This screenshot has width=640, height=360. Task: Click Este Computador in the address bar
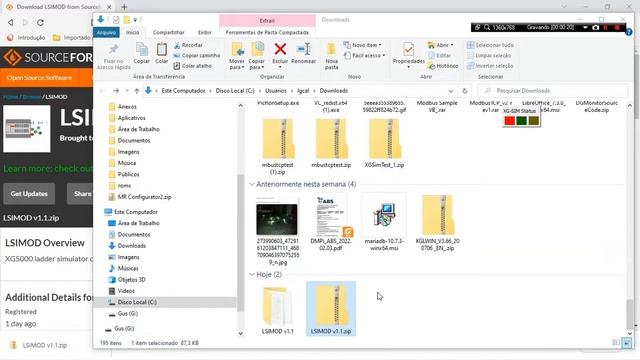point(183,91)
